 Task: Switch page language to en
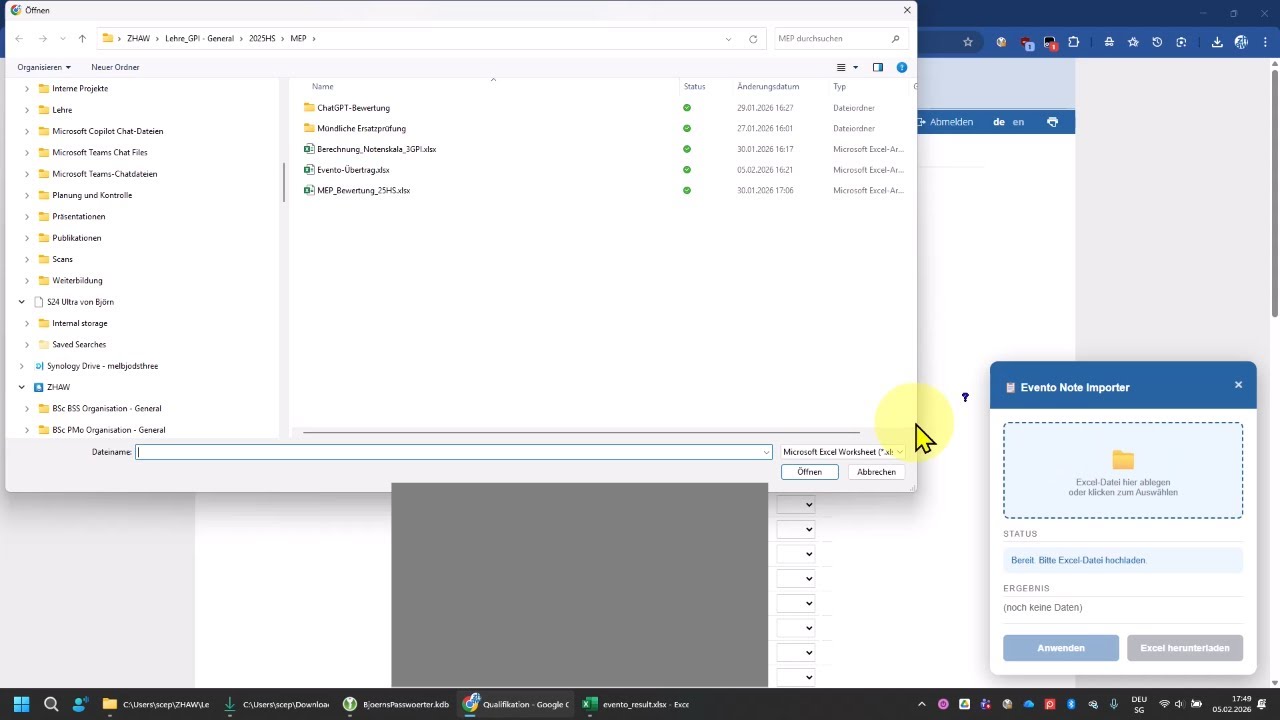(x=1018, y=122)
